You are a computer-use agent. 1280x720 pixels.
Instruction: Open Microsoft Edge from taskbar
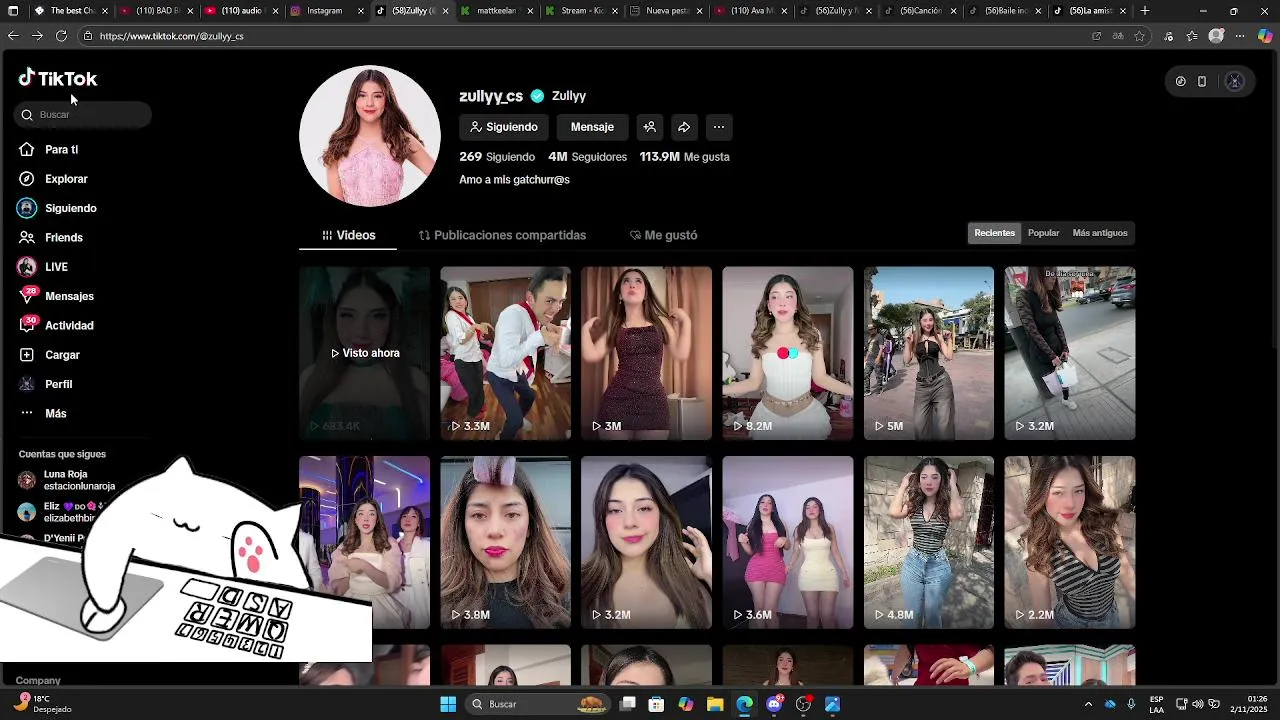[744, 704]
